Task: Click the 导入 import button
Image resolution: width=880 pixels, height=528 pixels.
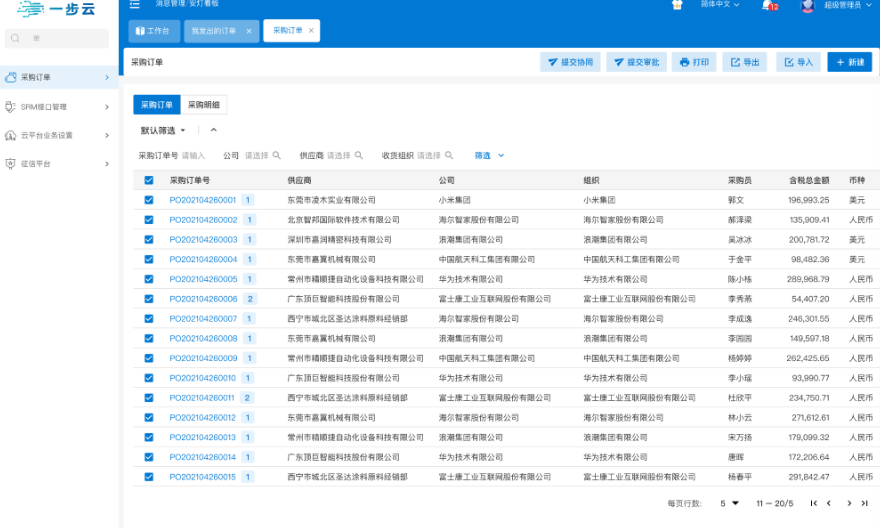Action: point(798,62)
